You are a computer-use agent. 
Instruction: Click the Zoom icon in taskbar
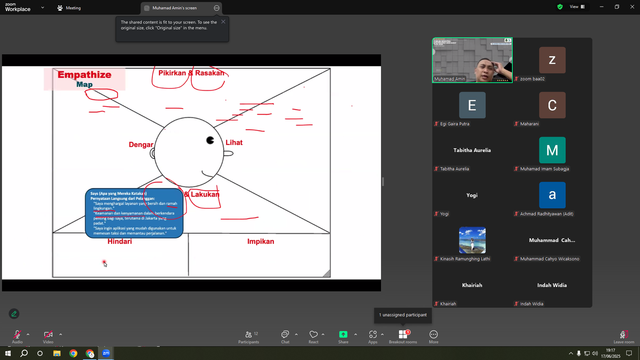[106, 353]
